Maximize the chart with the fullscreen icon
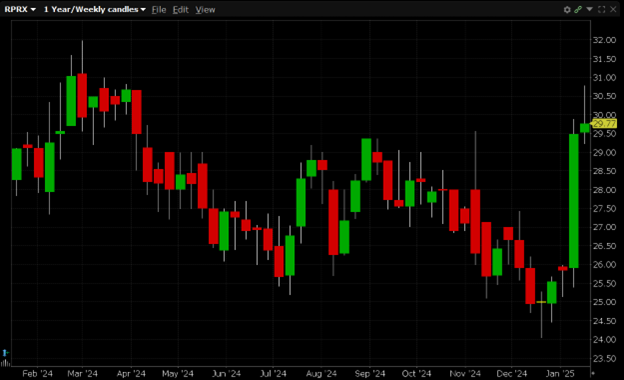 click(x=601, y=10)
